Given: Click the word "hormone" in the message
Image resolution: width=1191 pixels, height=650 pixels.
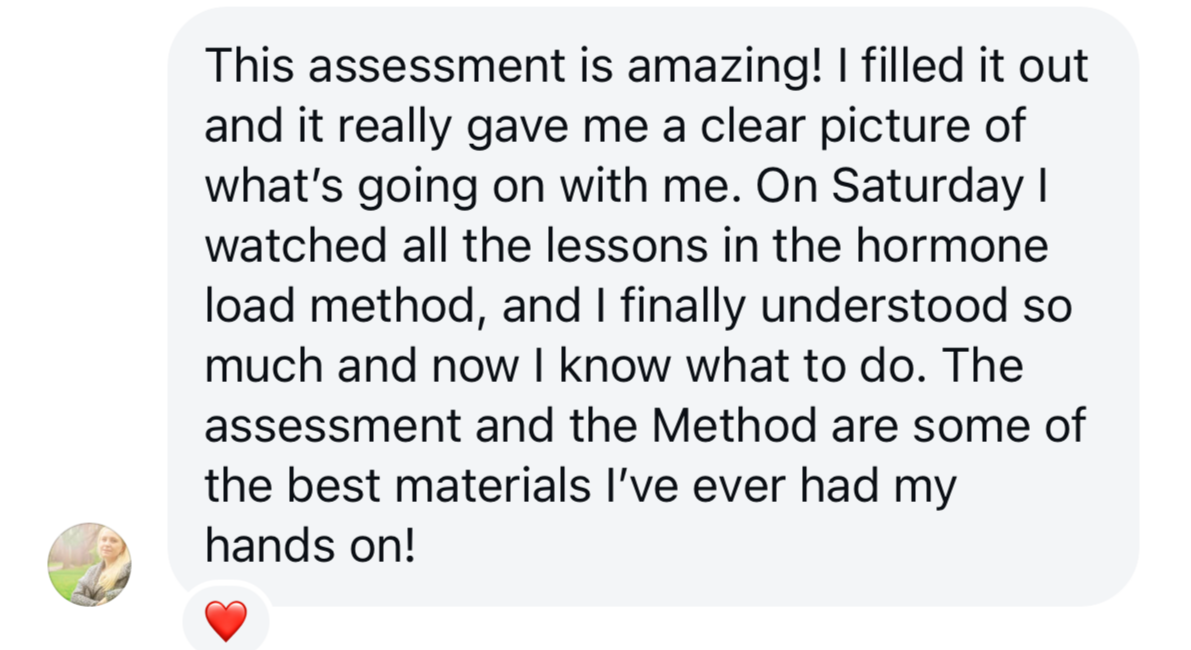Looking at the screenshot, I should coord(952,245).
